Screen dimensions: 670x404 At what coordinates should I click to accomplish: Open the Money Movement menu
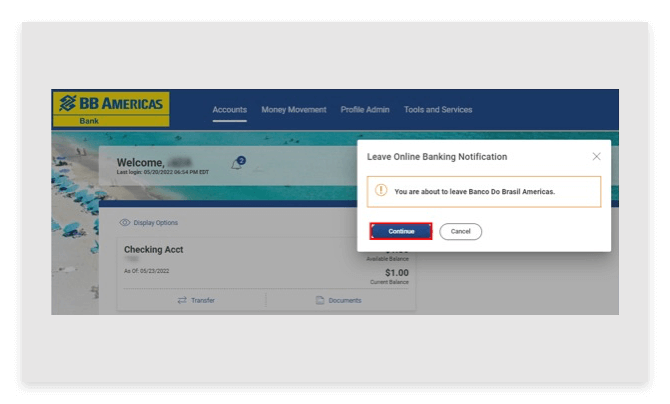[x=294, y=109]
